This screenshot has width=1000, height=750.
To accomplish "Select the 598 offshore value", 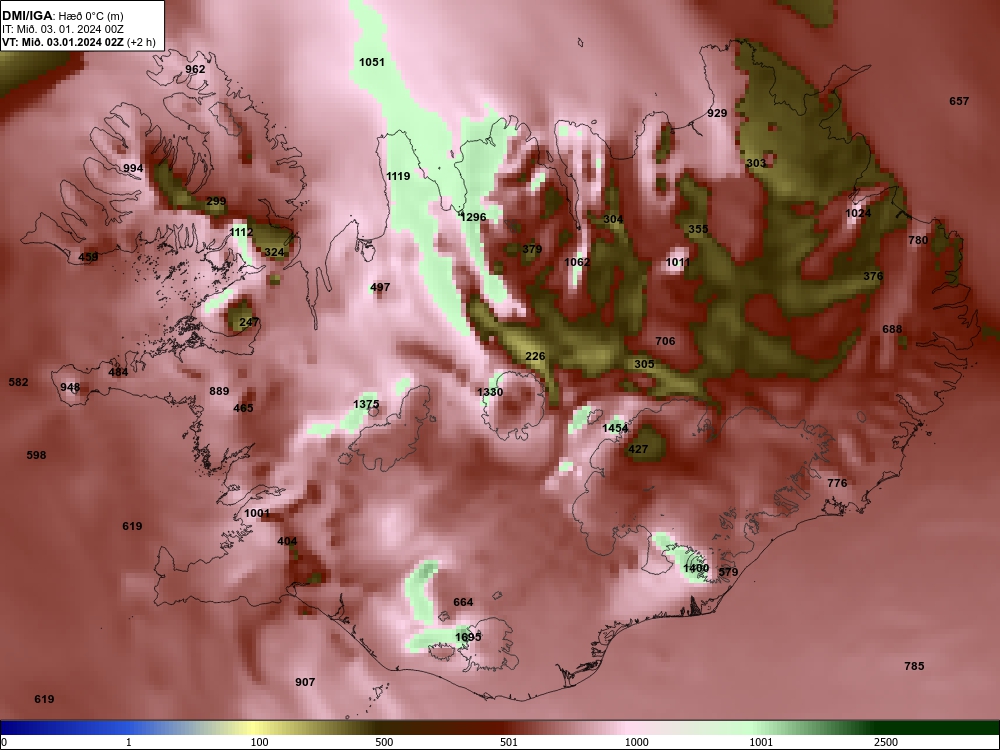I will pos(36,455).
